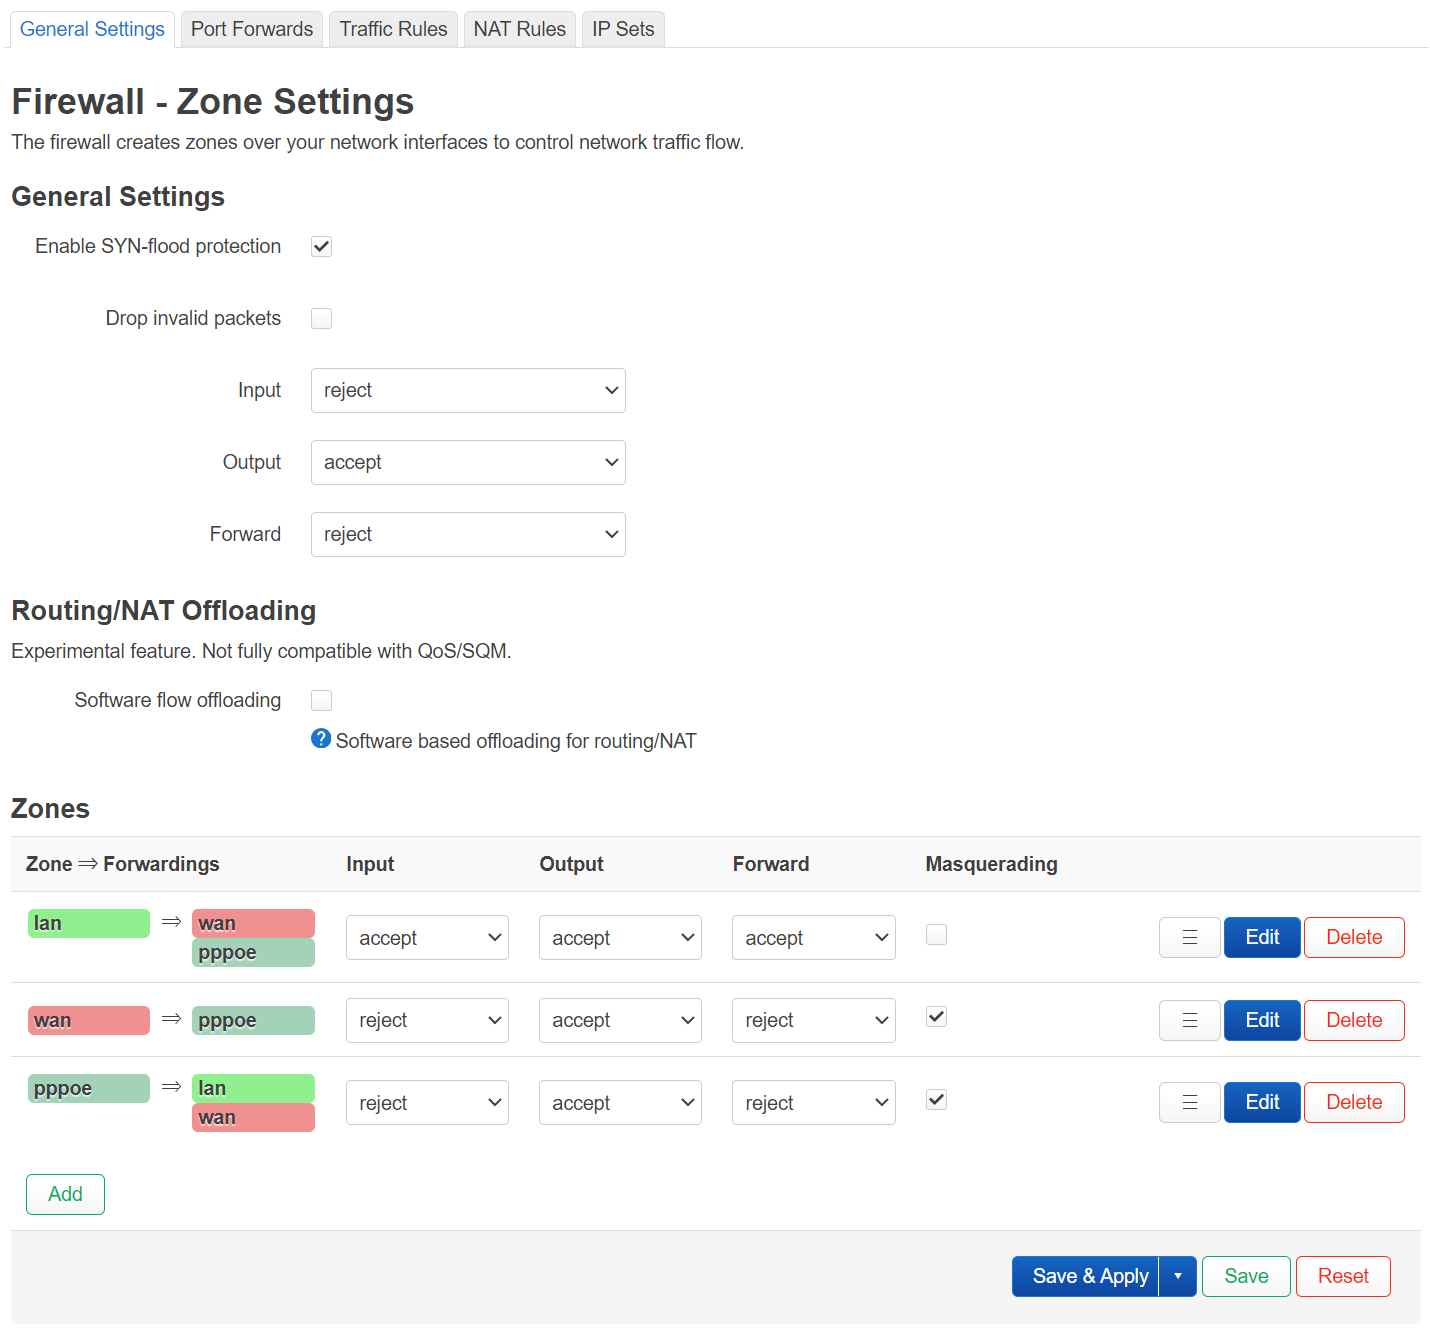1430x1335 pixels.
Task: Enable Drop invalid packets
Action: coord(321,318)
